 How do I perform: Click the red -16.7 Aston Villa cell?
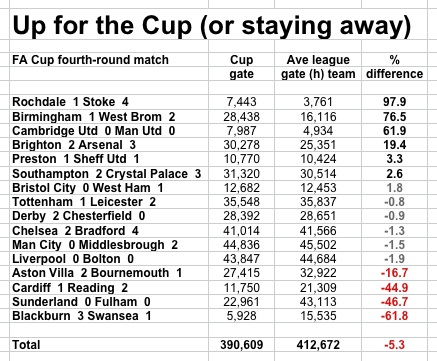pyautogui.click(x=394, y=273)
